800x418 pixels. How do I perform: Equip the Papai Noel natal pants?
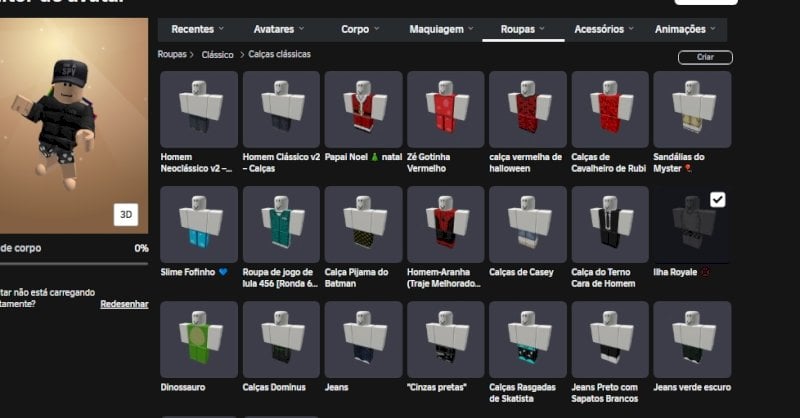point(363,110)
